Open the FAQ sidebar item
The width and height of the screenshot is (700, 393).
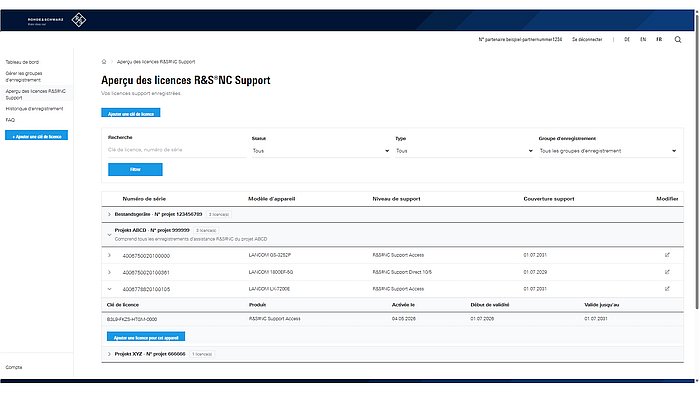coord(10,120)
